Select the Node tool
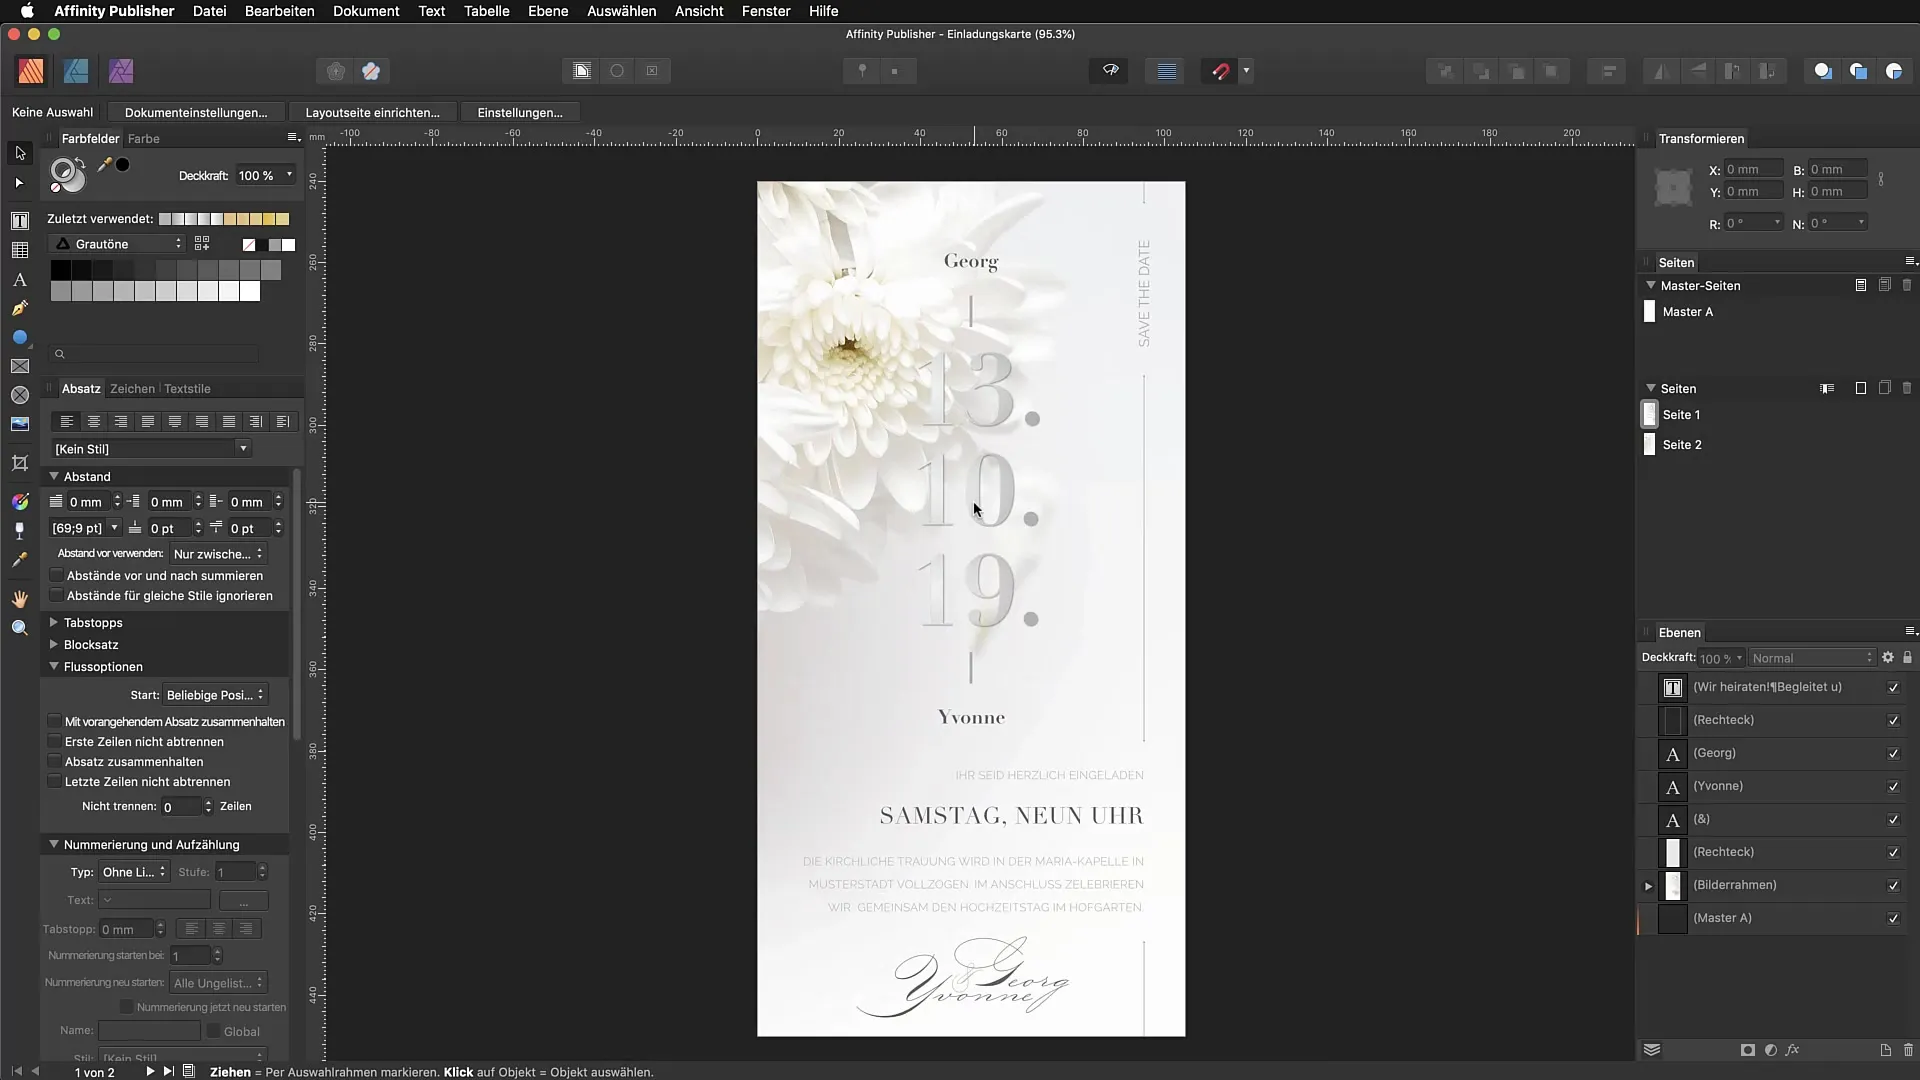This screenshot has height=1080, width=1920. pyautogui.click(x=20, y=183)
